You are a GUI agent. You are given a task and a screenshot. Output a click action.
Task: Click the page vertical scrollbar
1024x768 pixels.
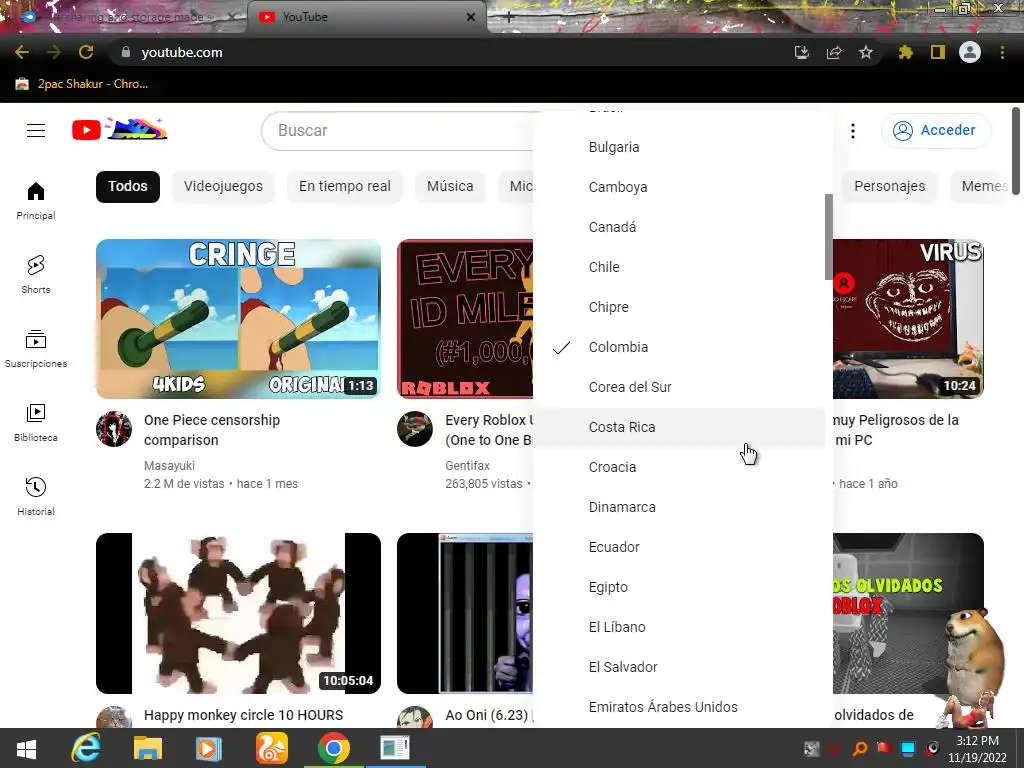pos(1016,152)
